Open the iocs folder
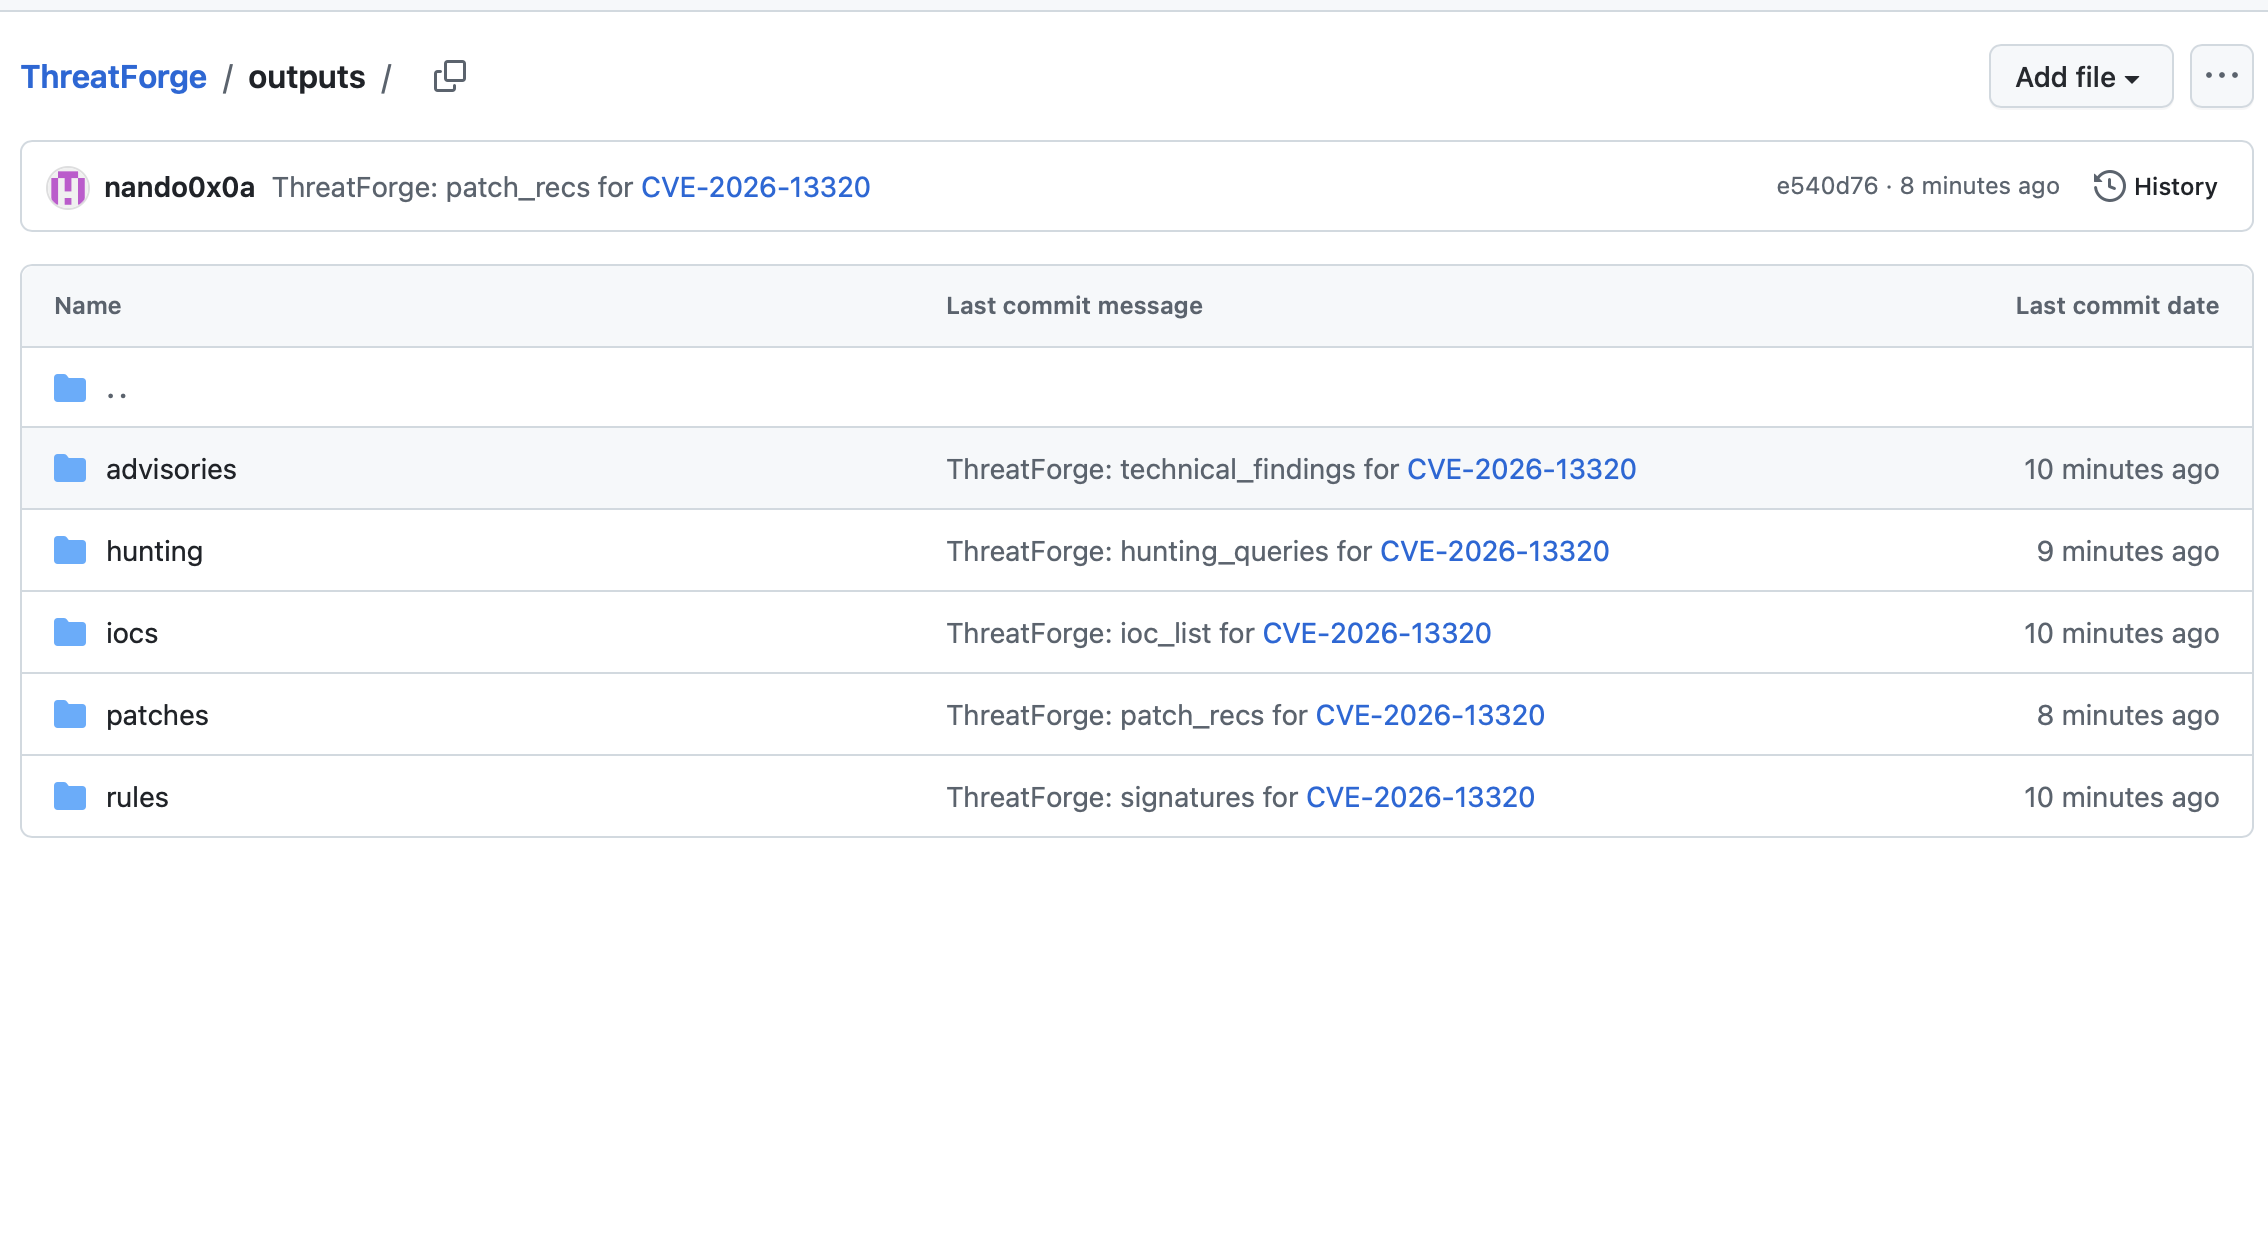Image resolution: width=2268 pixels, height=1238 pixels. coord(132,633)
